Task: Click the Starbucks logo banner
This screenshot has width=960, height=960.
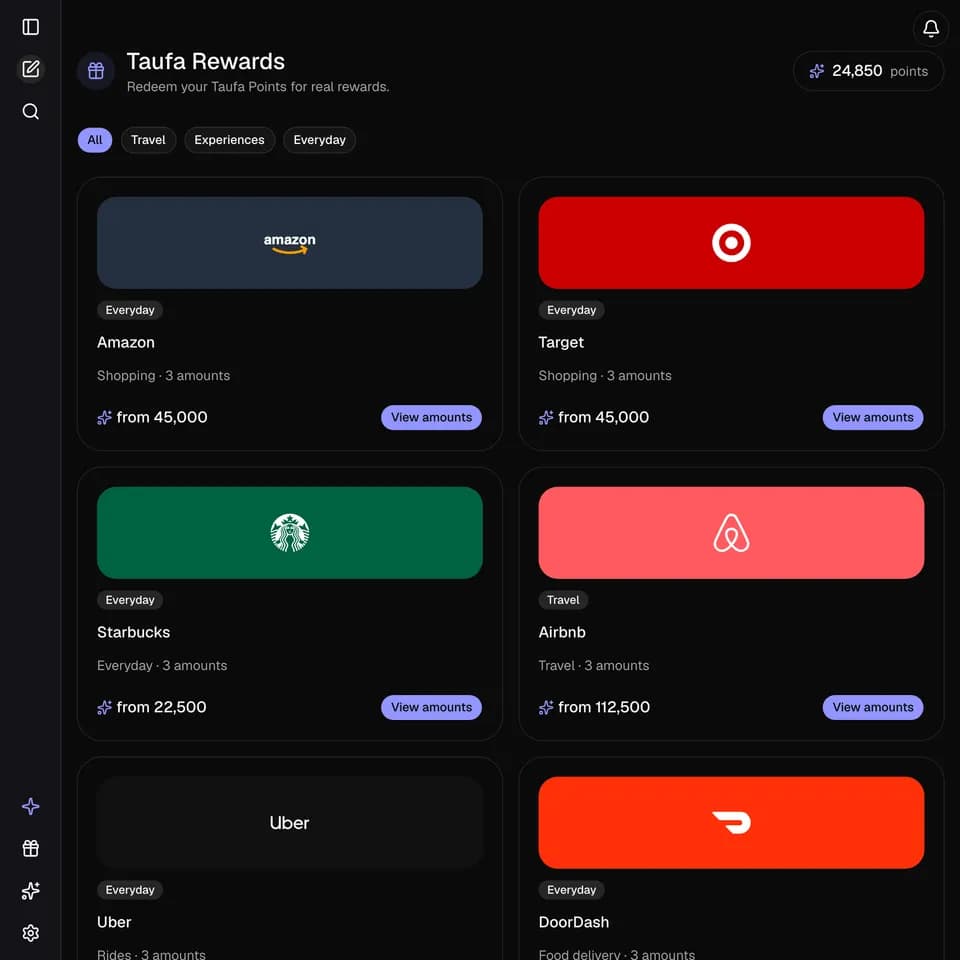Action: [x=290, y=533]
